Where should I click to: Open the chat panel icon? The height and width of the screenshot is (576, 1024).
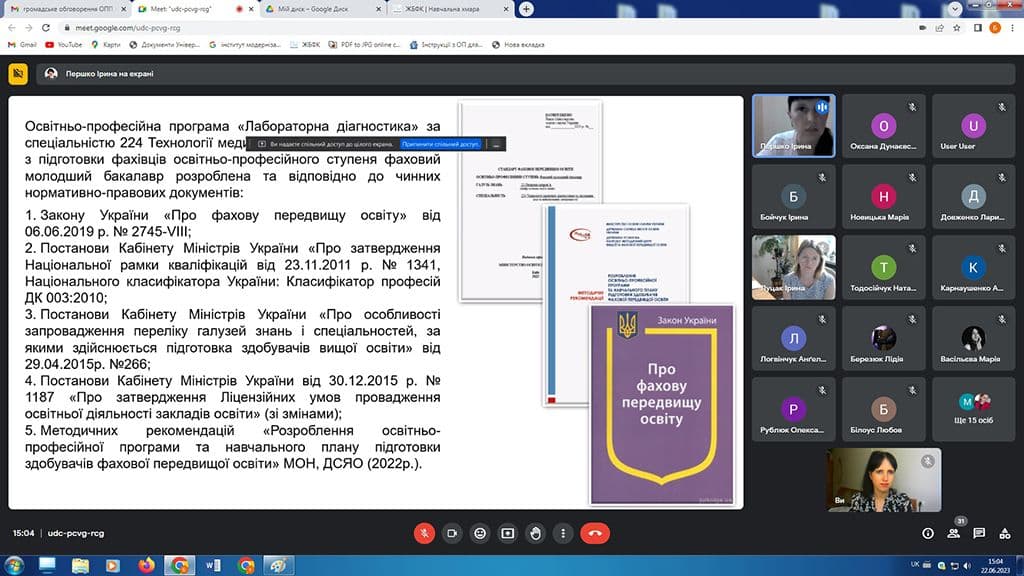click(x=979, y=534)
